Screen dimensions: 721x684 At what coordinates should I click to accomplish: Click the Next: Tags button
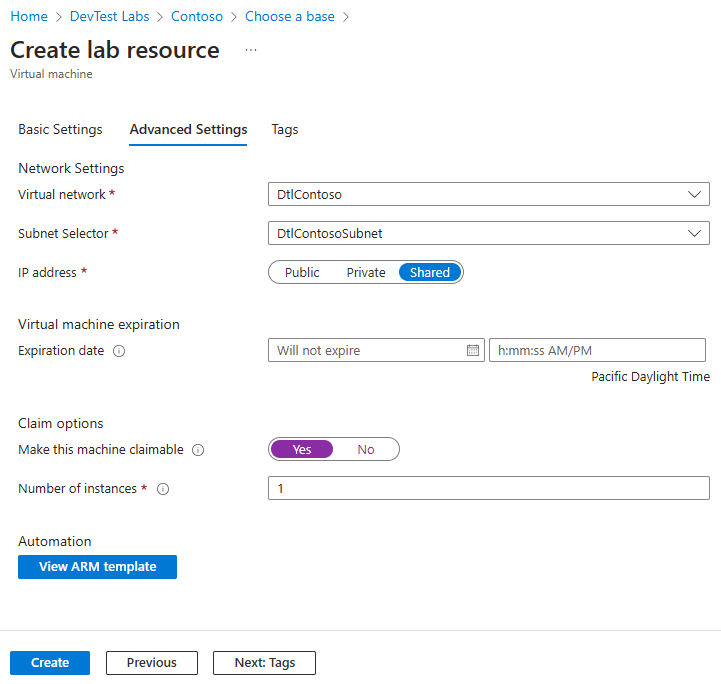pos(264,662)
